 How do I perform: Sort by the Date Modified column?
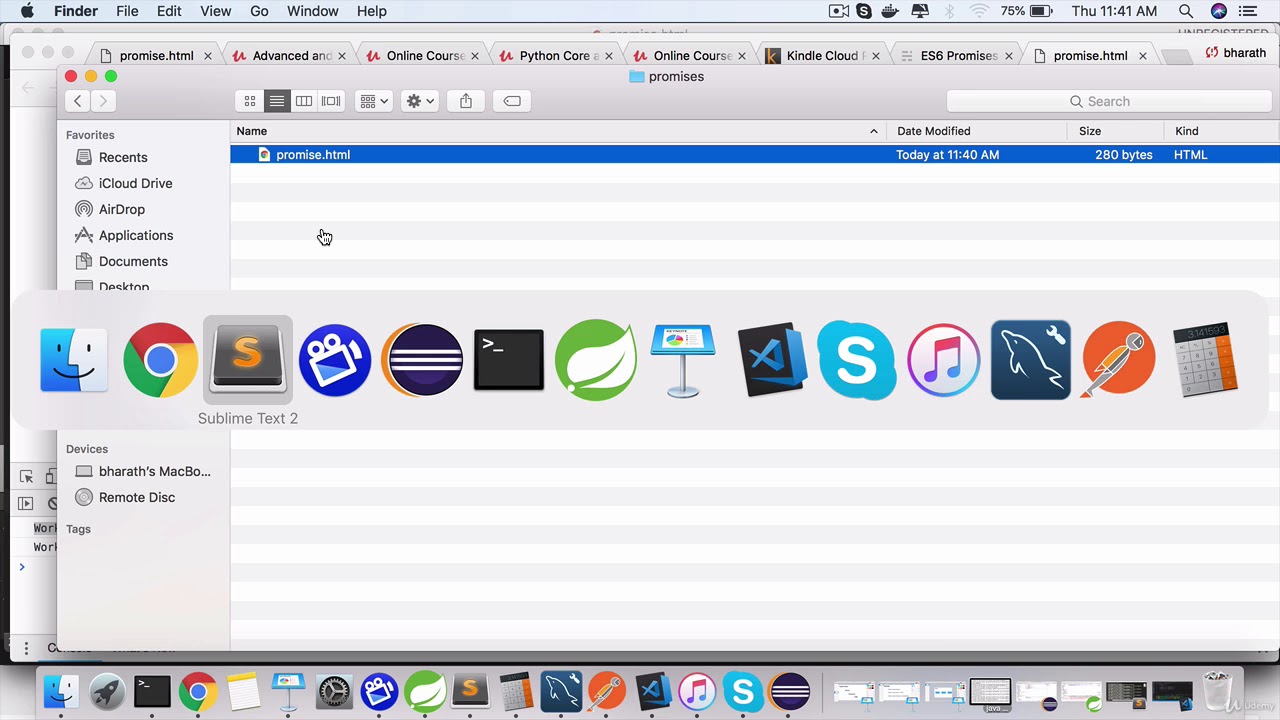click(977, 131)
